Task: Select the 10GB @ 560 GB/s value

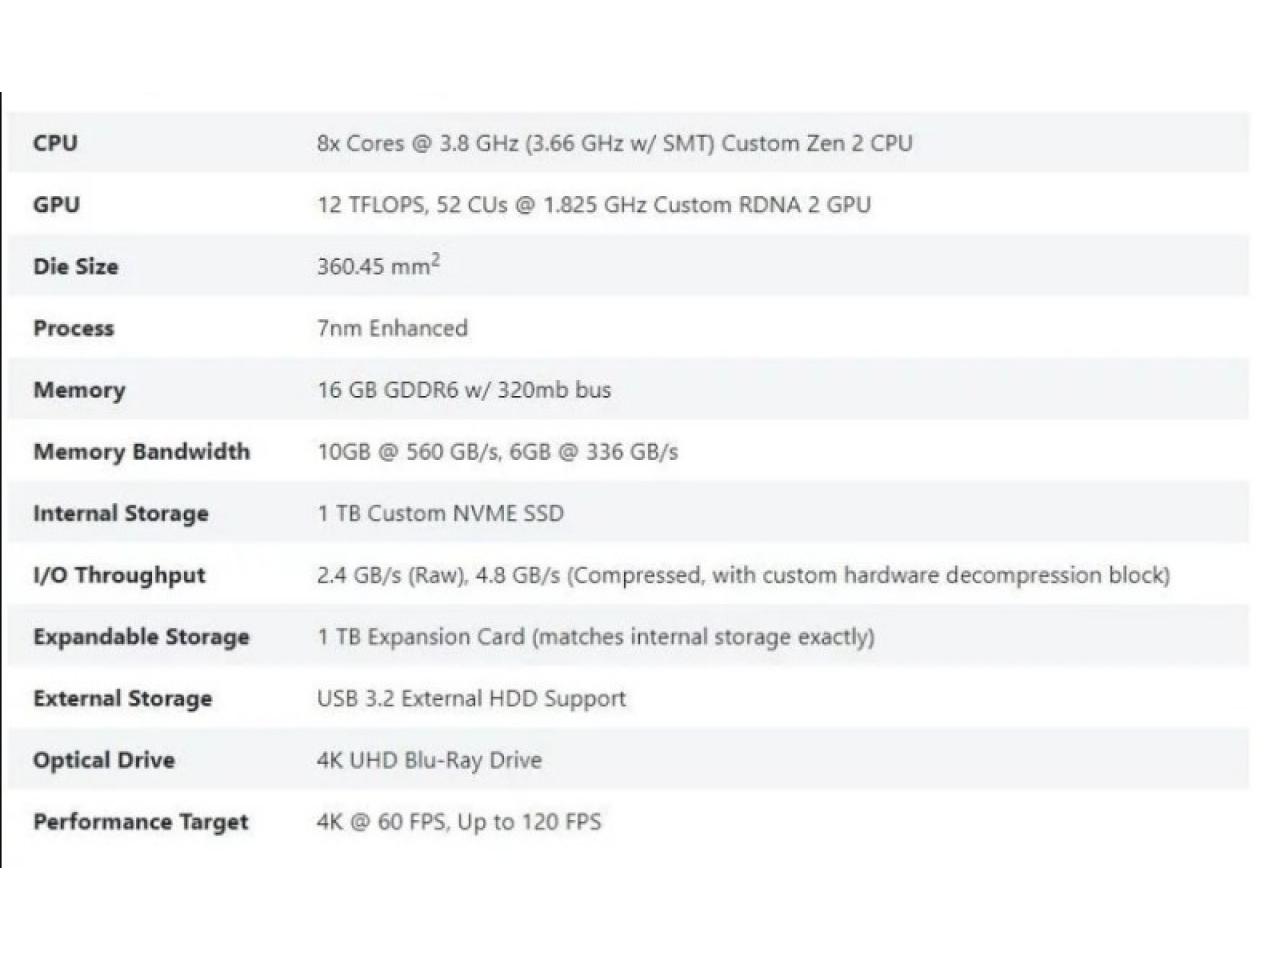Action: coord(497,452)
